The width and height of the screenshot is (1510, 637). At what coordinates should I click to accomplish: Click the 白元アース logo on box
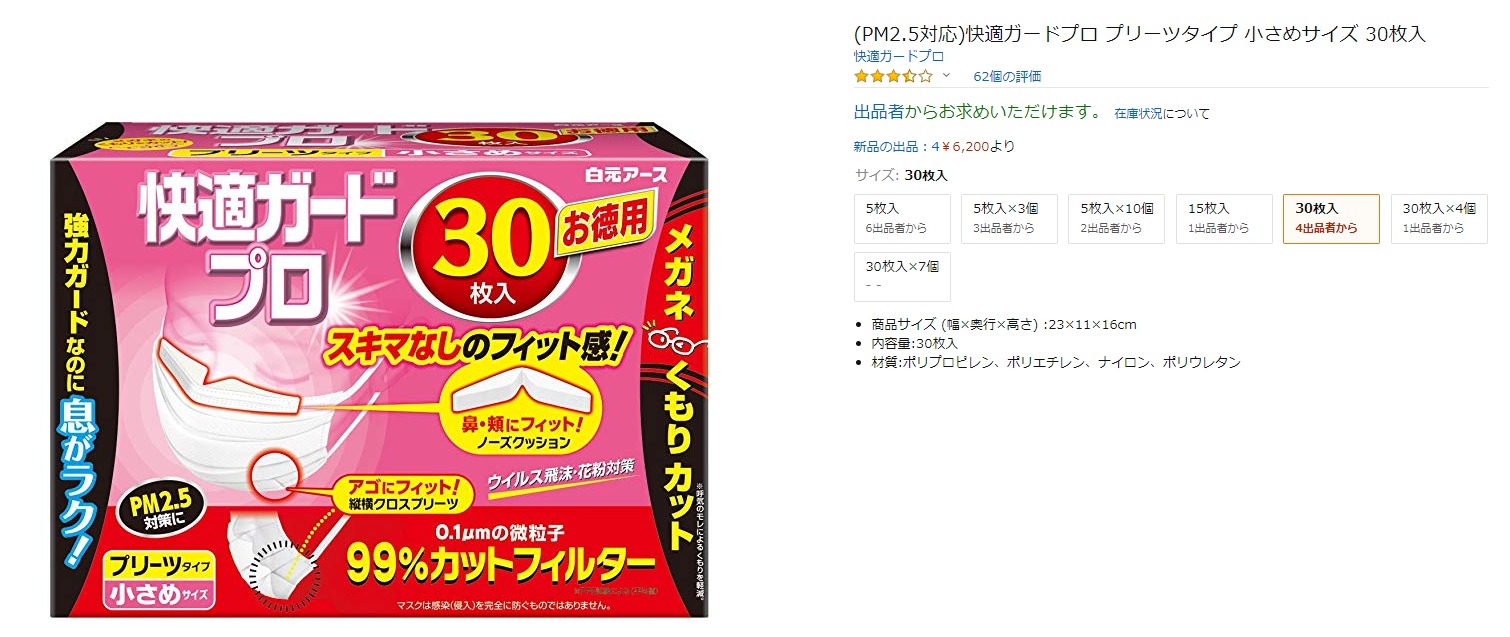pos(626,174)
